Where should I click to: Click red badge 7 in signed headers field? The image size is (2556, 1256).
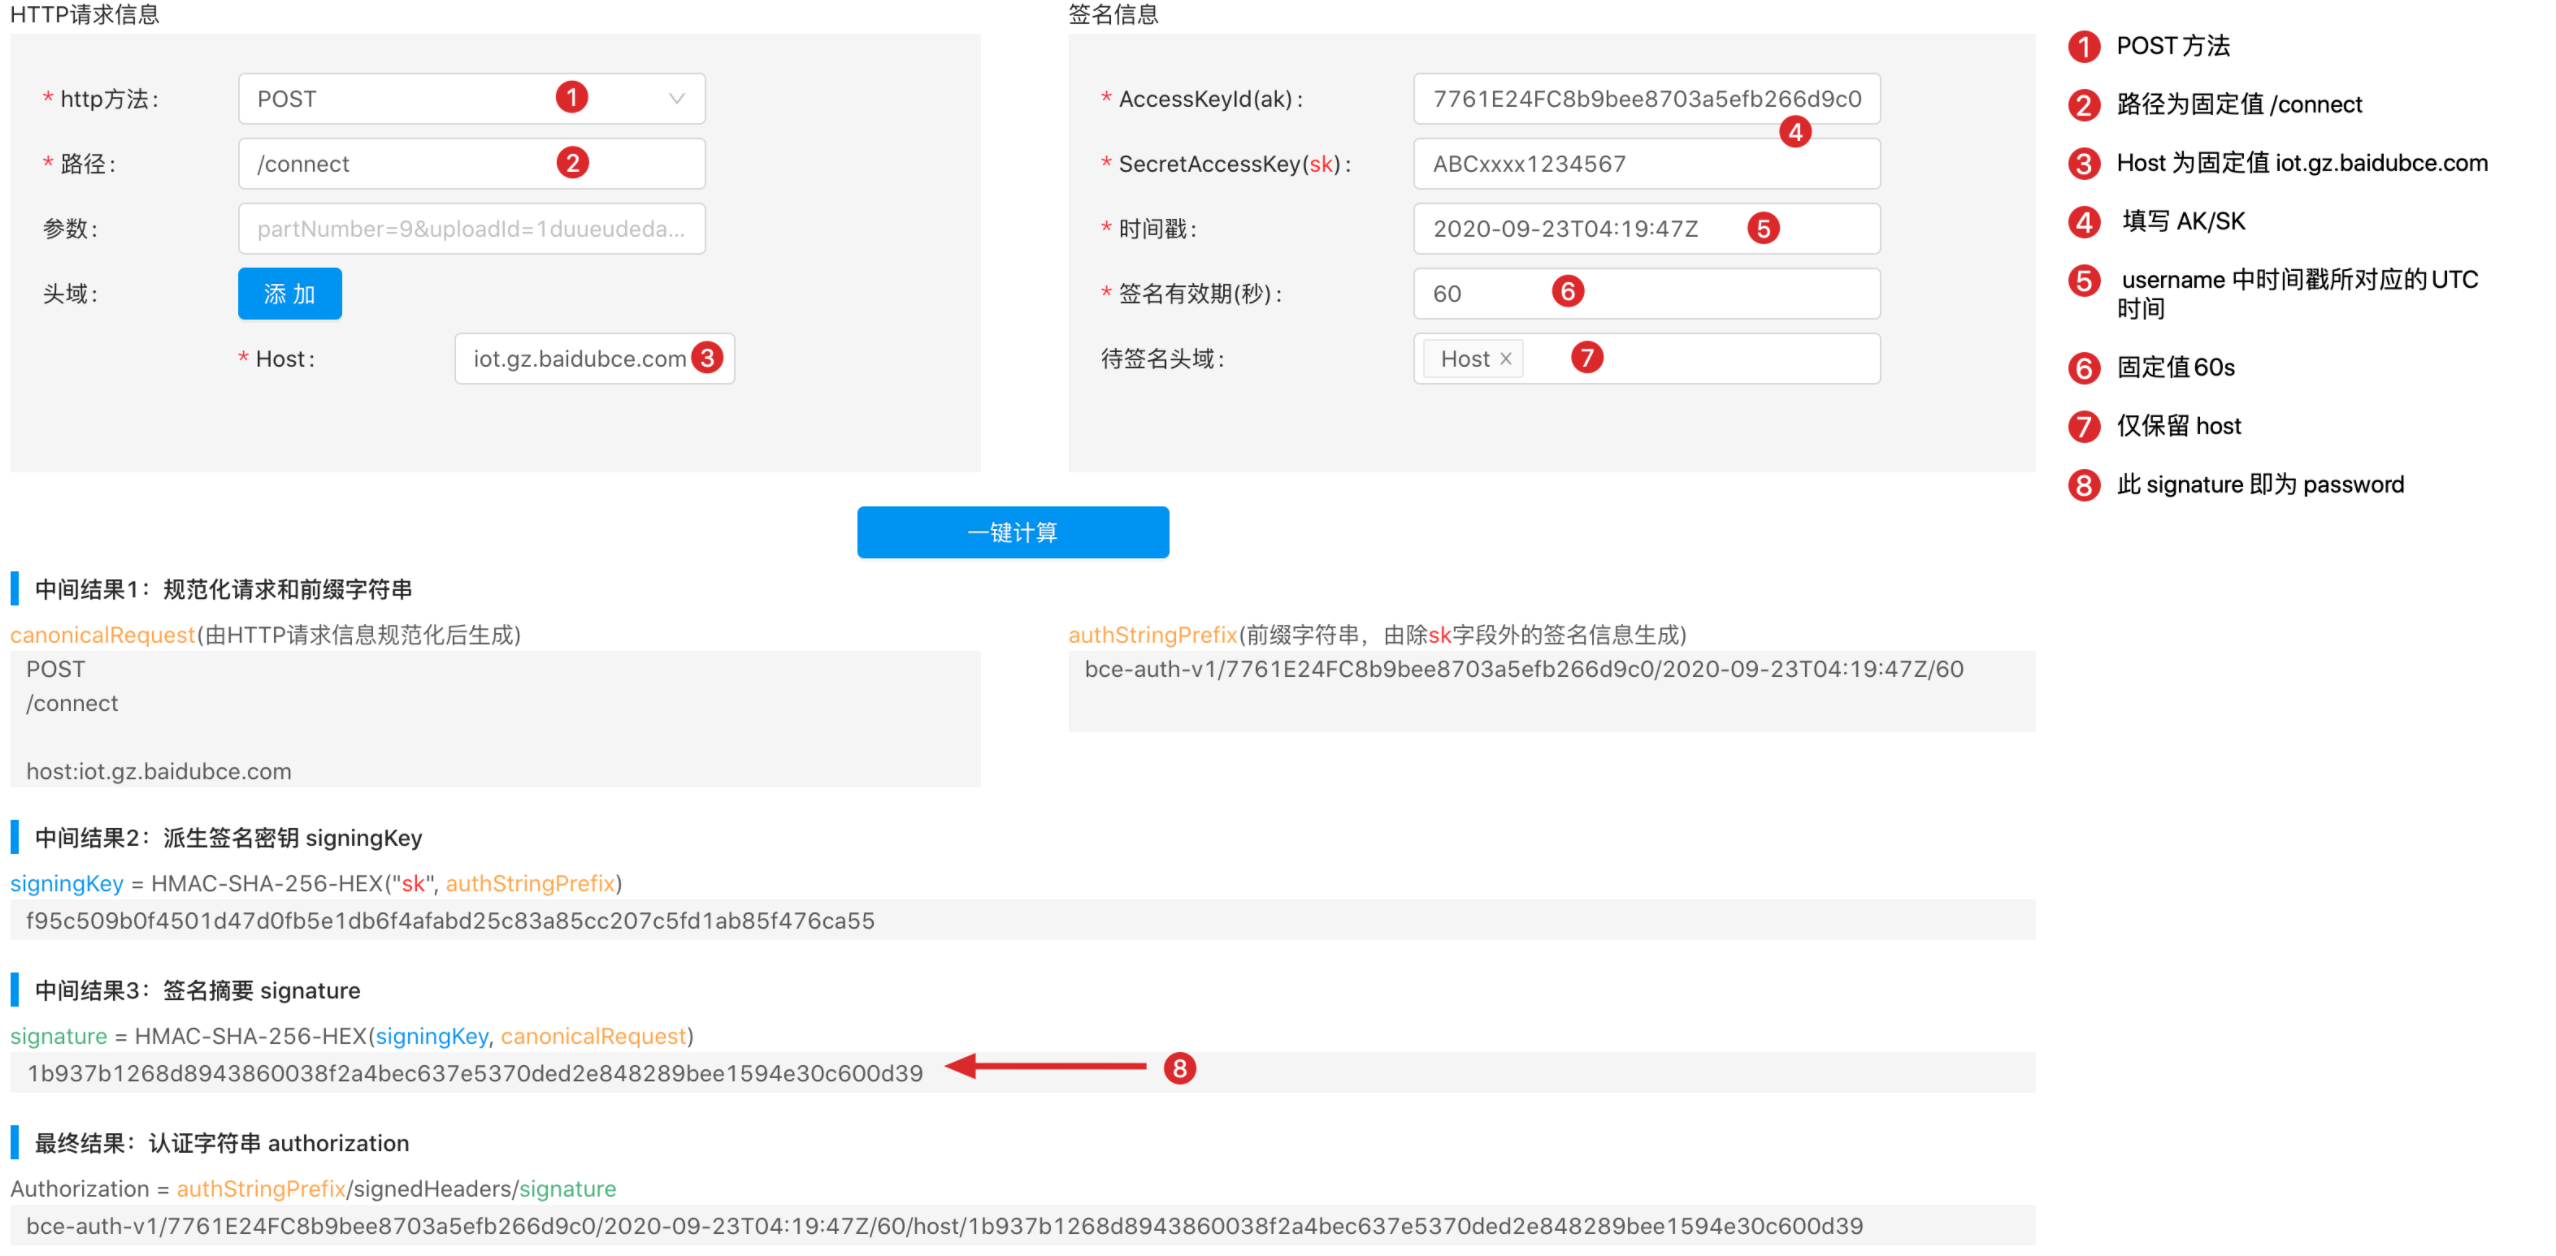(1586, 357)
